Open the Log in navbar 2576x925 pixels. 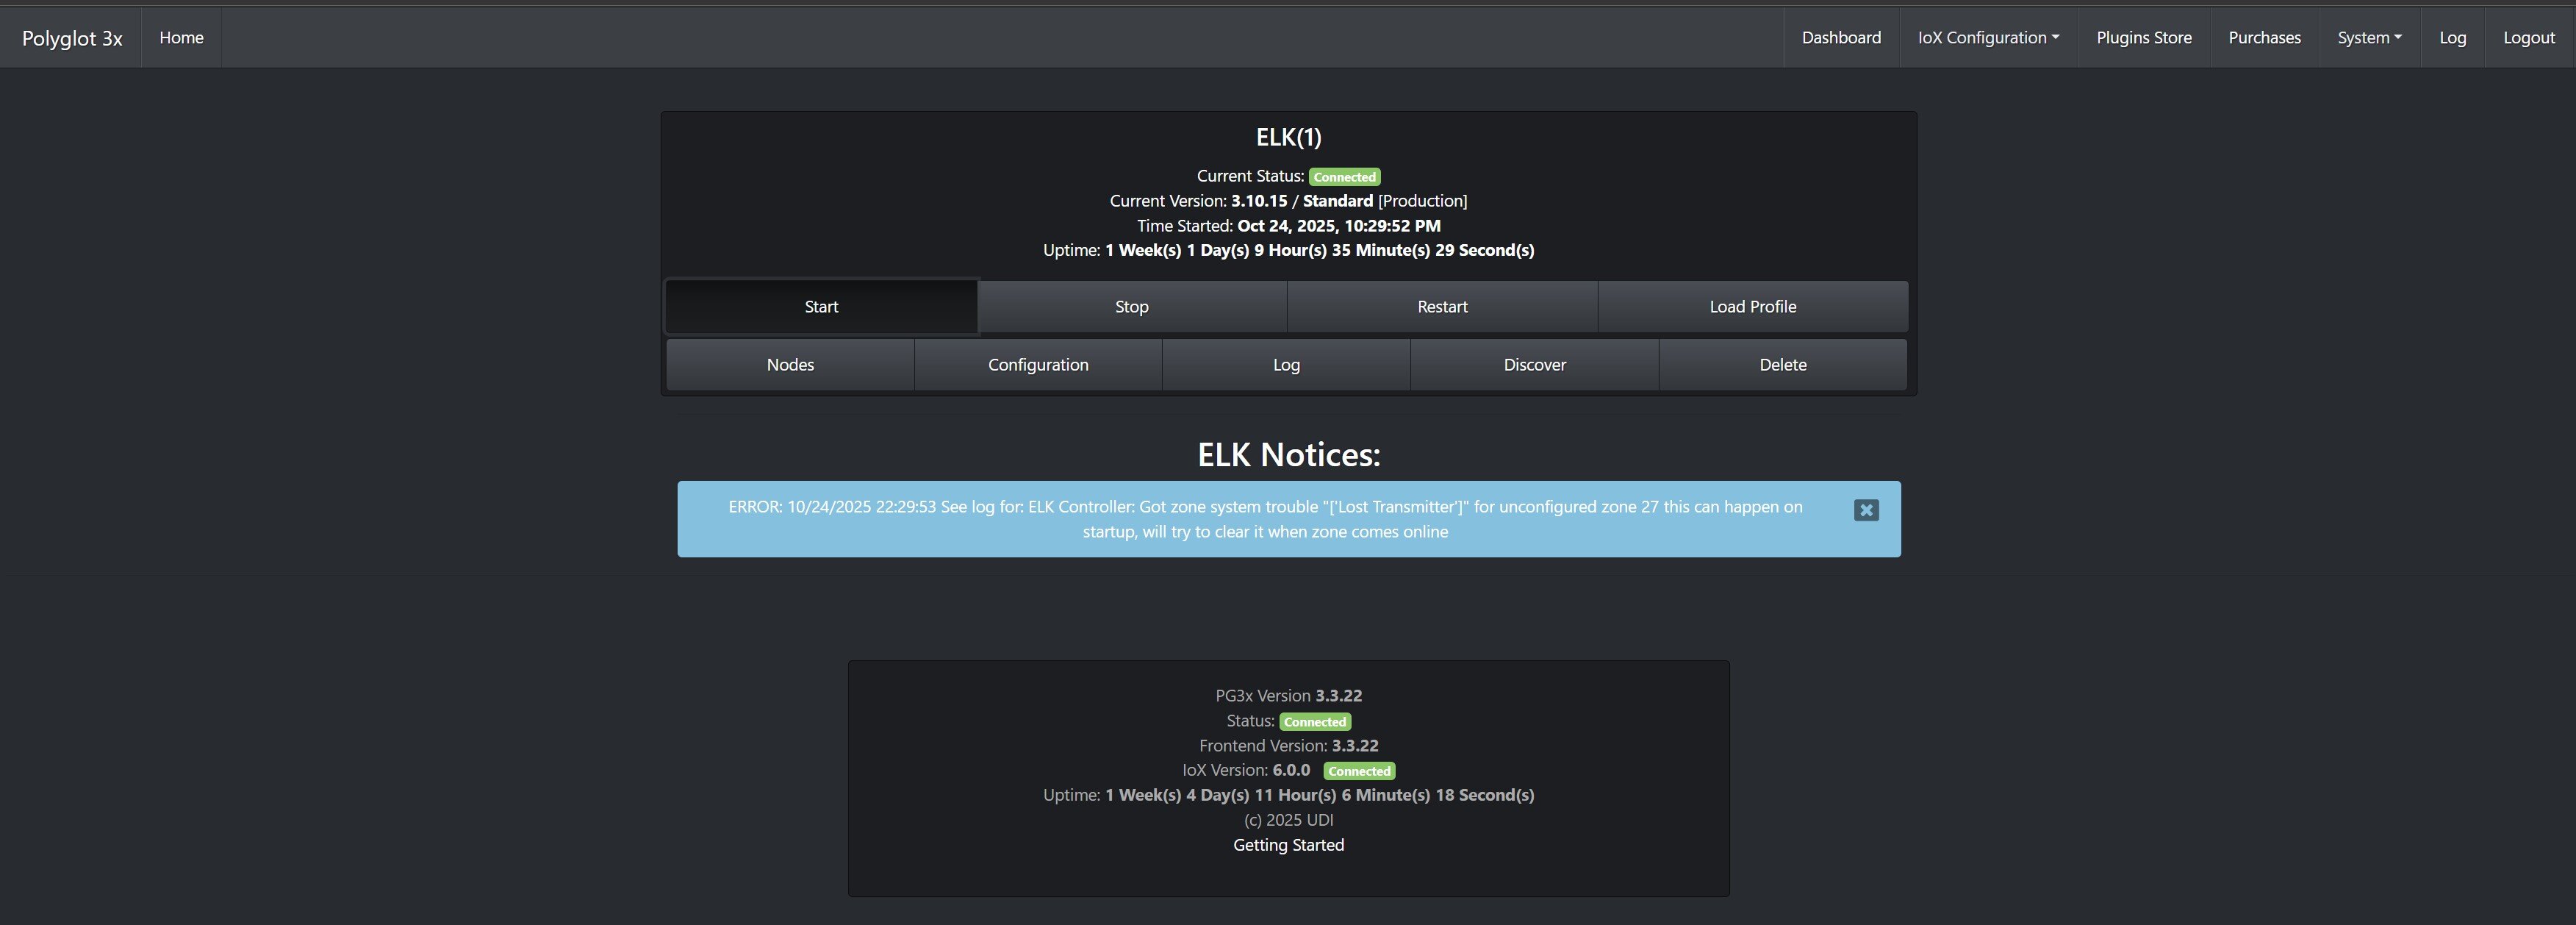2452,38
